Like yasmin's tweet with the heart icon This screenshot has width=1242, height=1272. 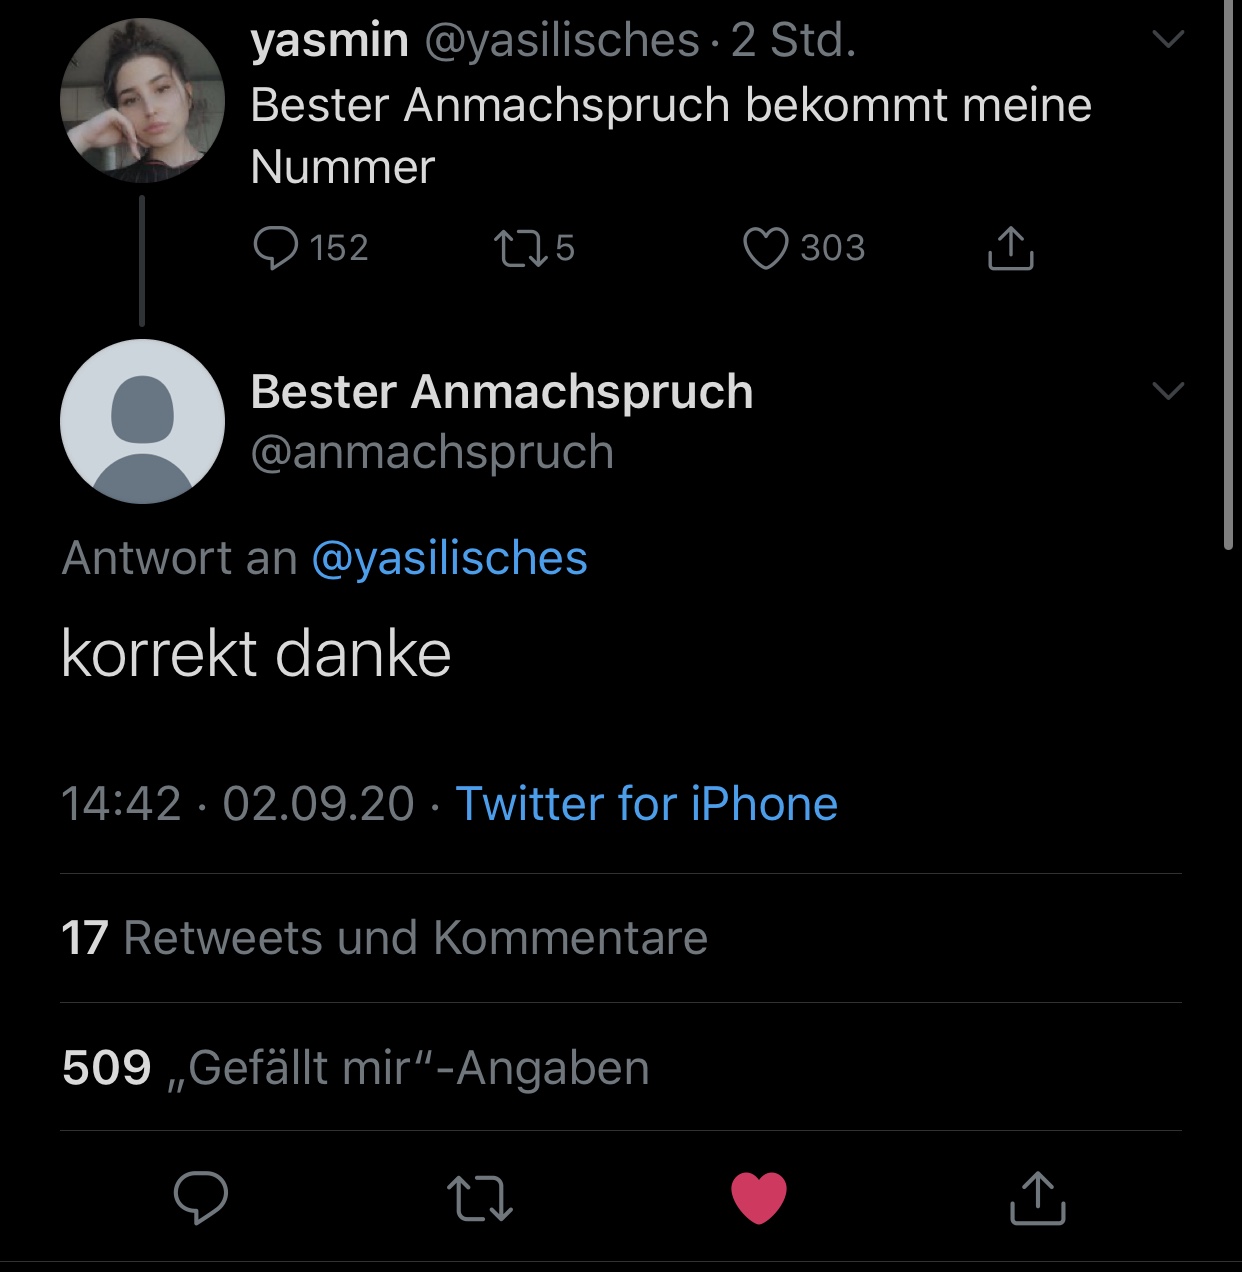pos(766,248)
